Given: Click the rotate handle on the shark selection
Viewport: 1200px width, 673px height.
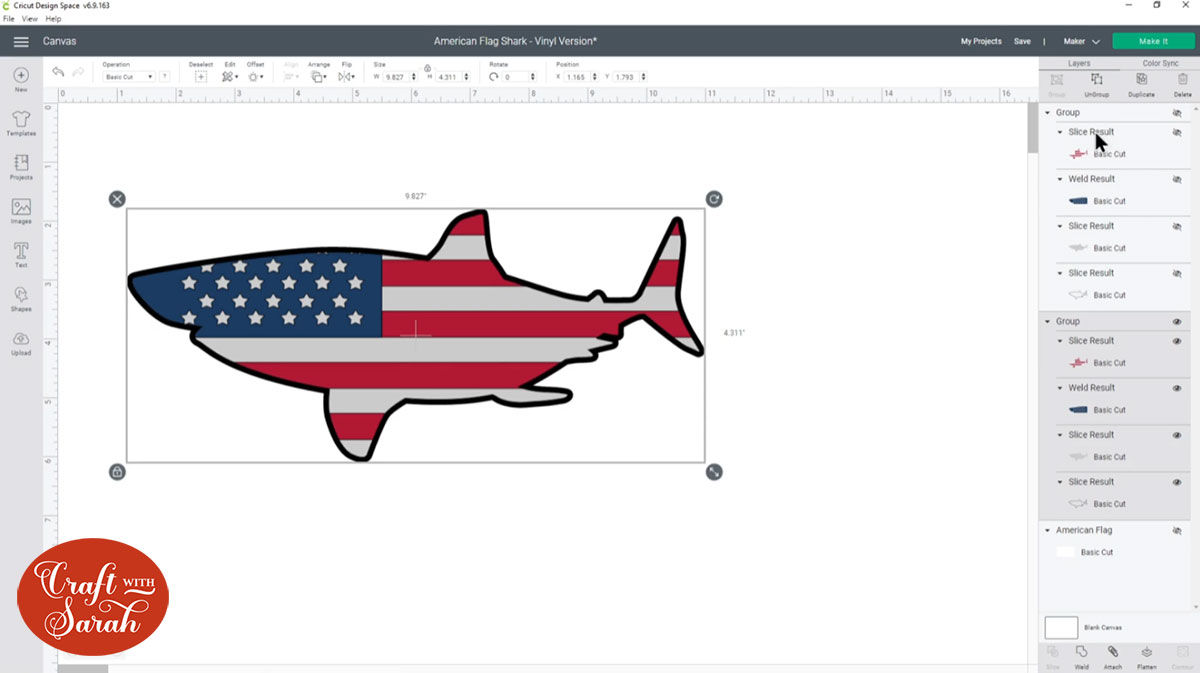Looking at the screenshot, I should [x=714, y=199].
